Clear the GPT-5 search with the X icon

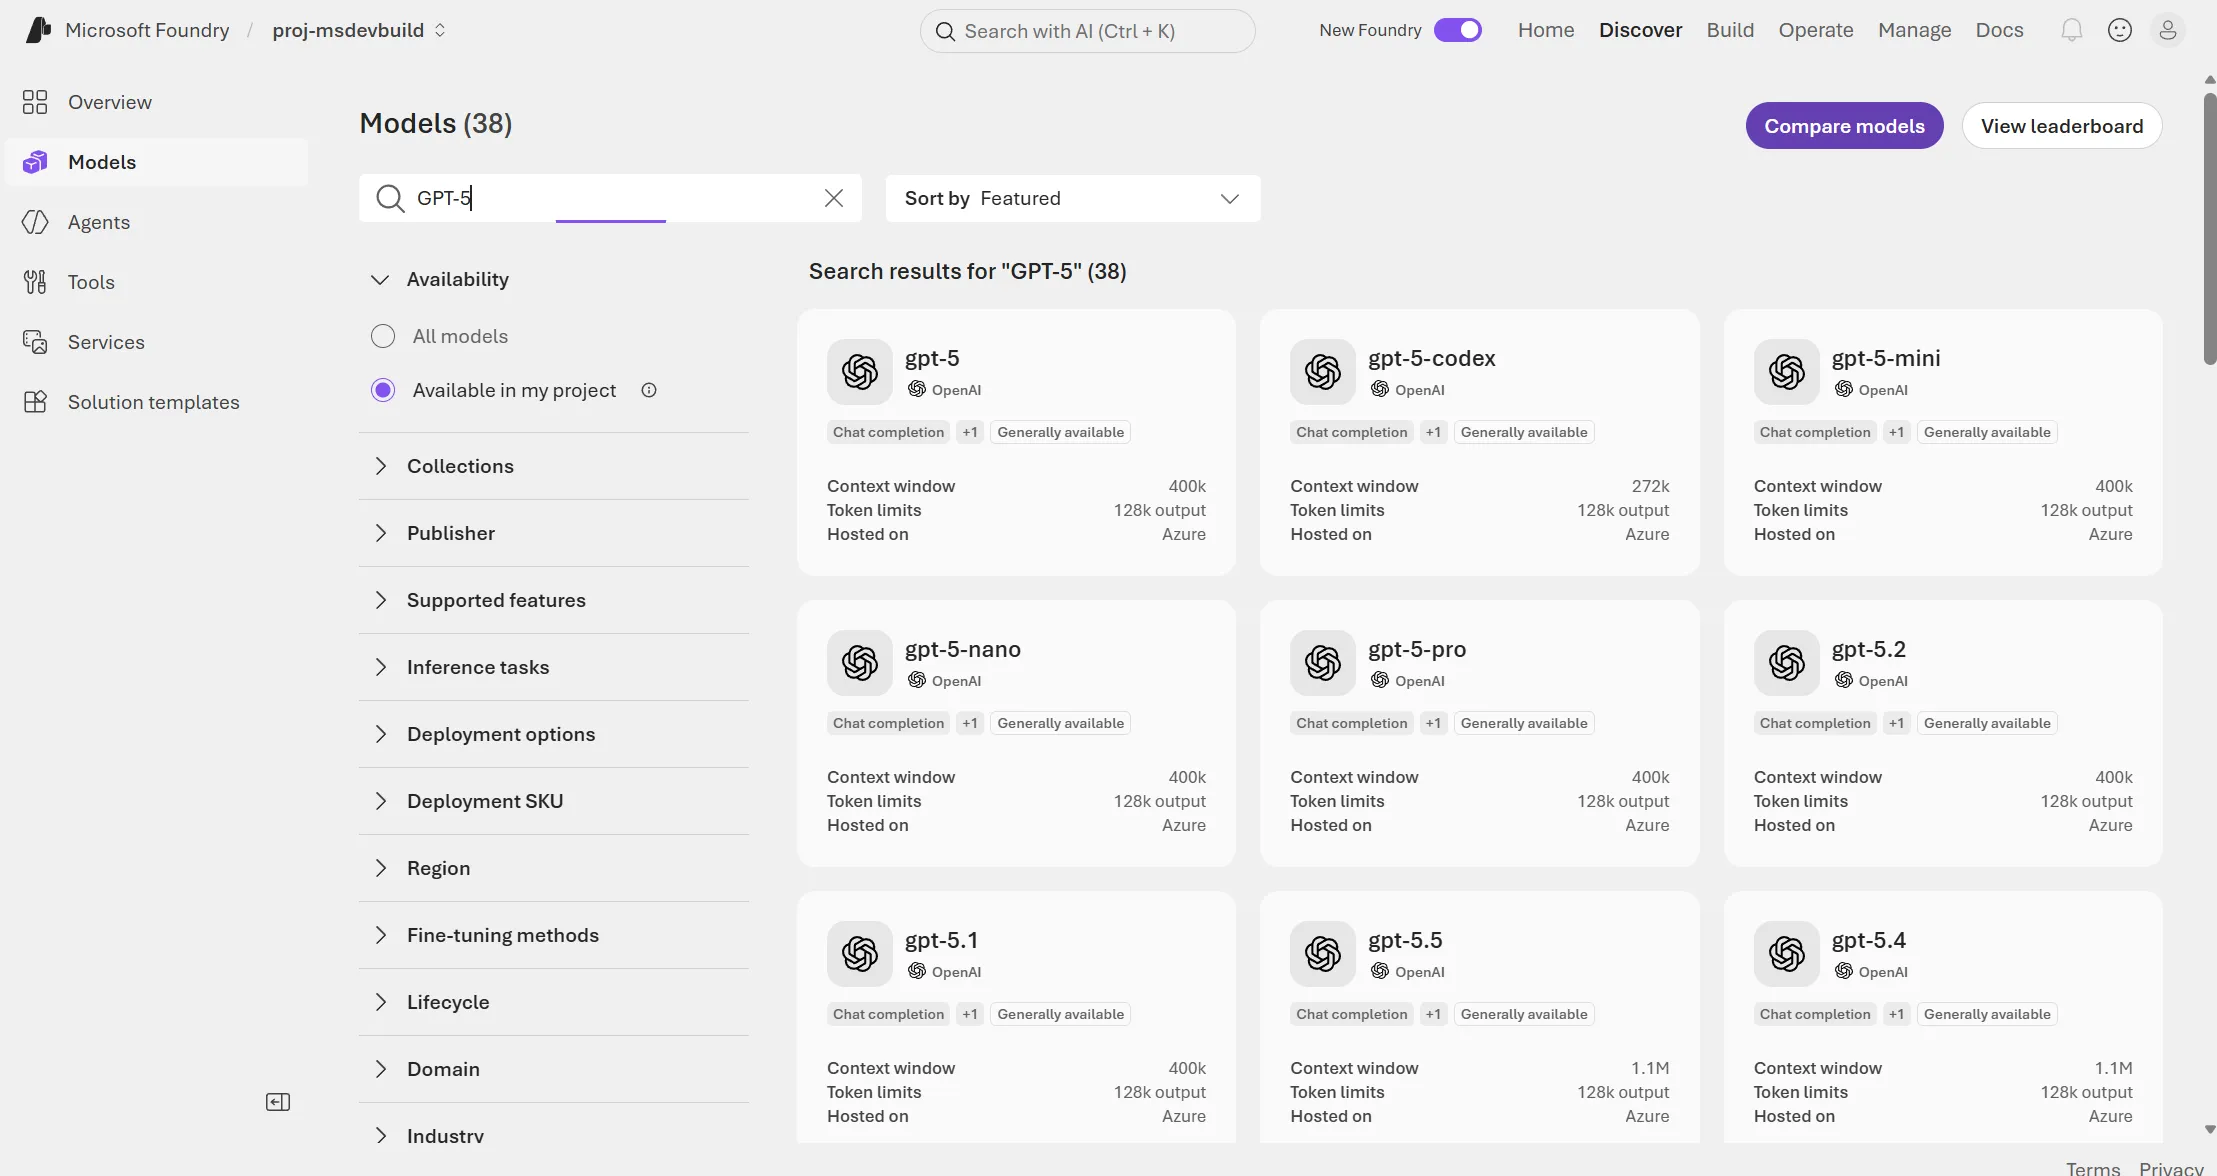[x=834, y=198]
